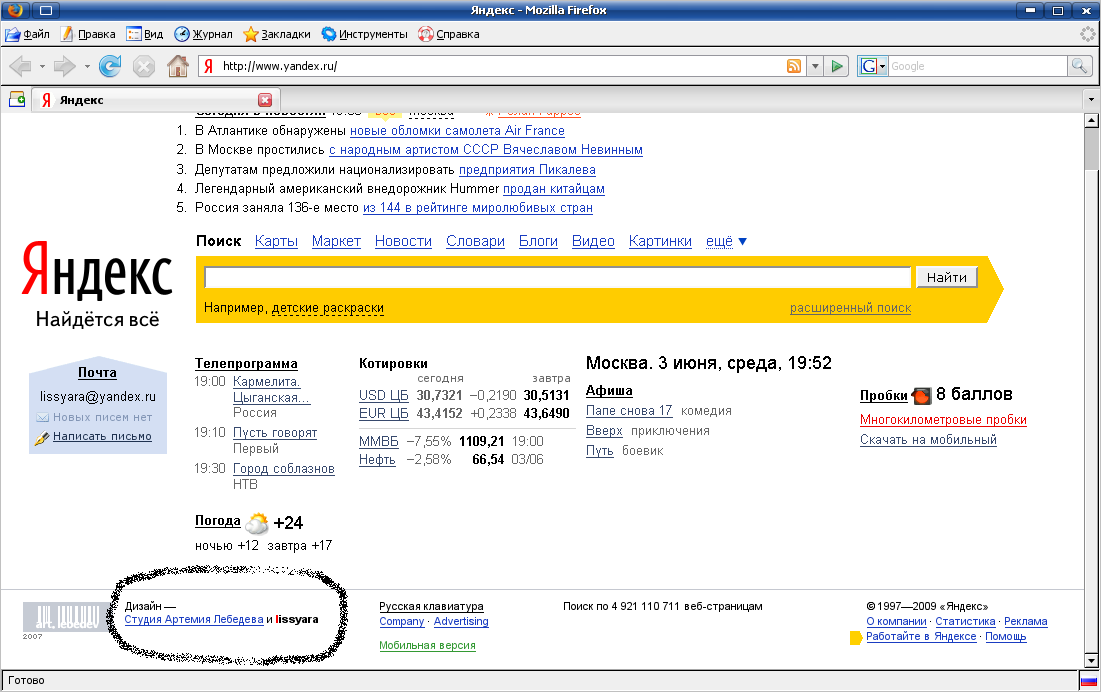Open the Закладки menu

(277, 34)
